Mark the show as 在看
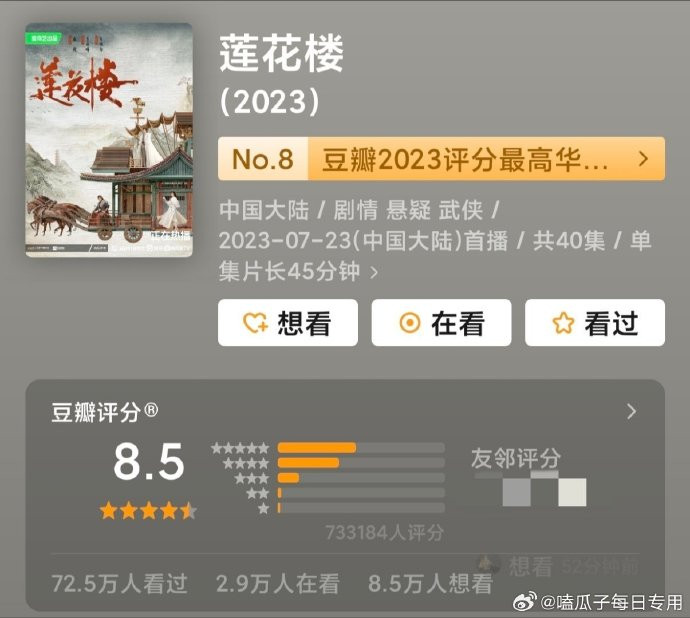Image resolution: width=690 pixels, height=618 pixels. (x=441, y=323)
